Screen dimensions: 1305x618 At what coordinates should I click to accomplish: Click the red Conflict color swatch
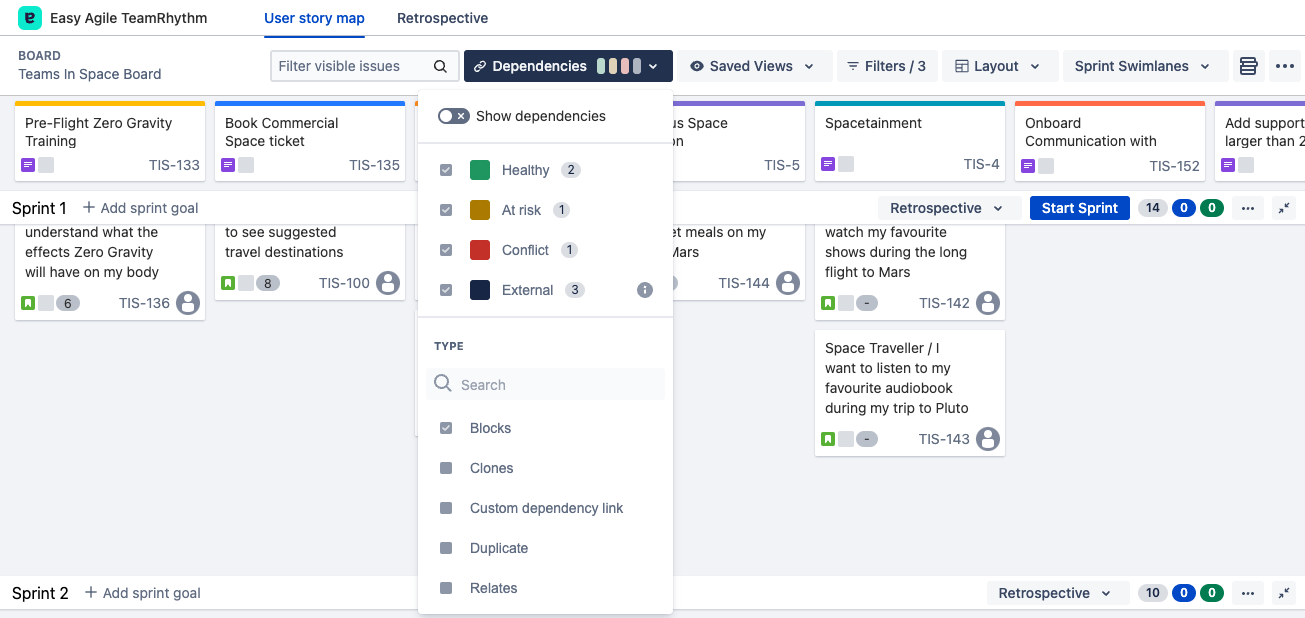tap(480, 250)
